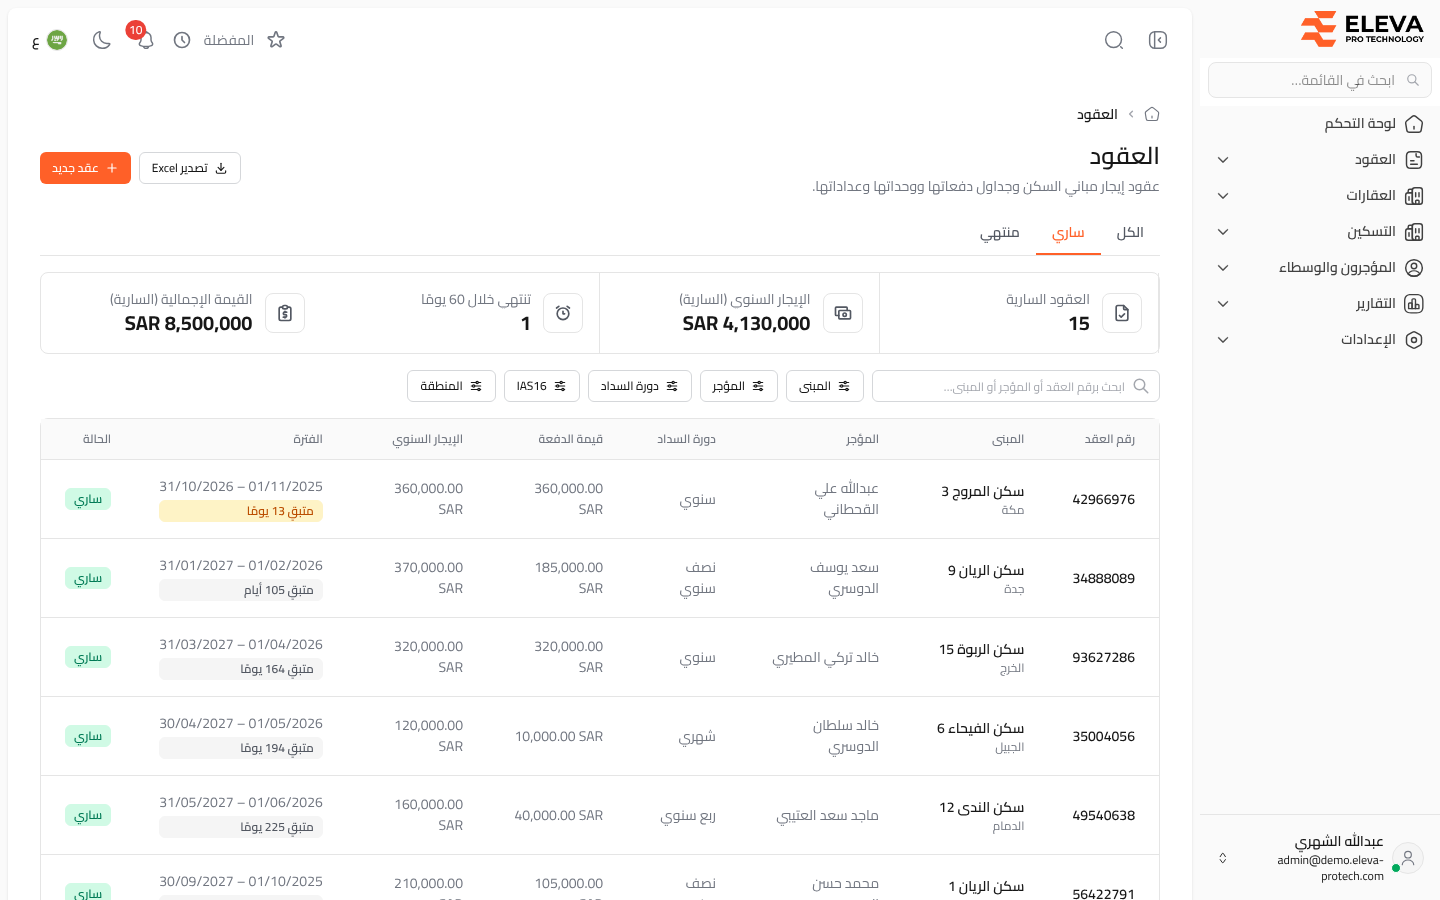Screen dimensions: 1440x900
Task: Click the sidebar collapse icon in header
Action: (x=1158, y=40)
